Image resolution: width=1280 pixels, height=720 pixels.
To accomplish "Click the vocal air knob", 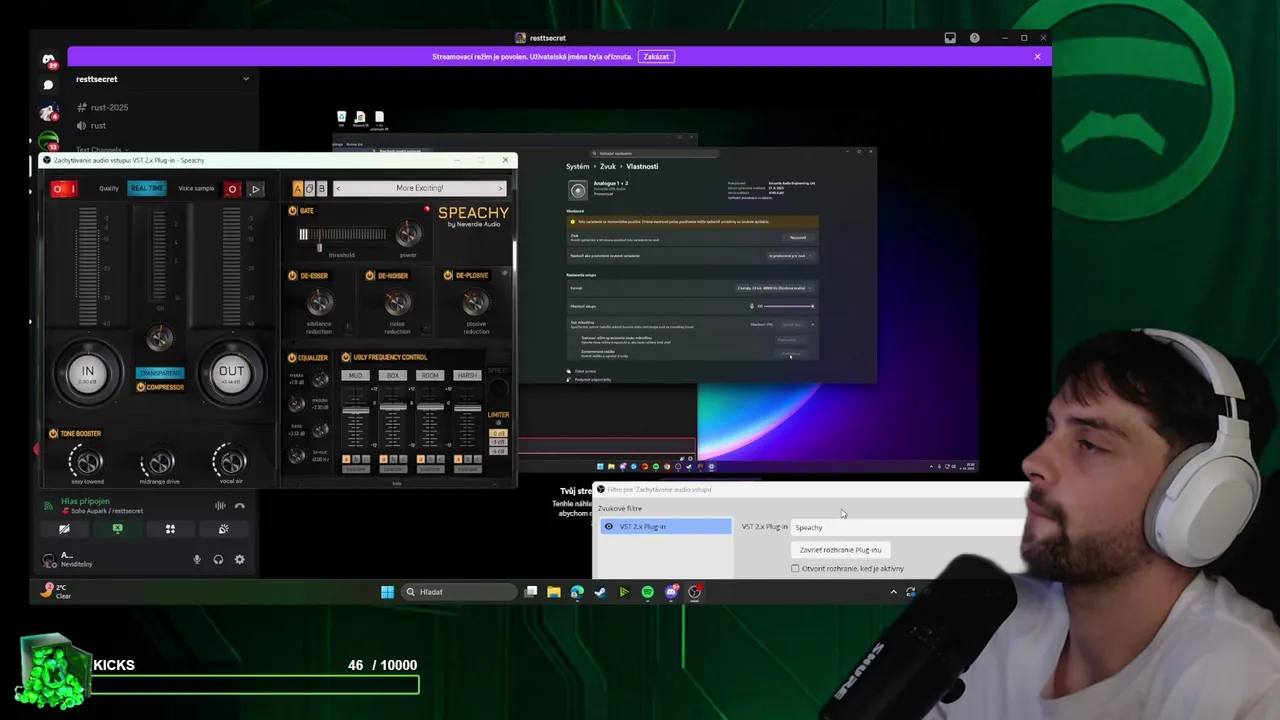I will tap(231, 462).
